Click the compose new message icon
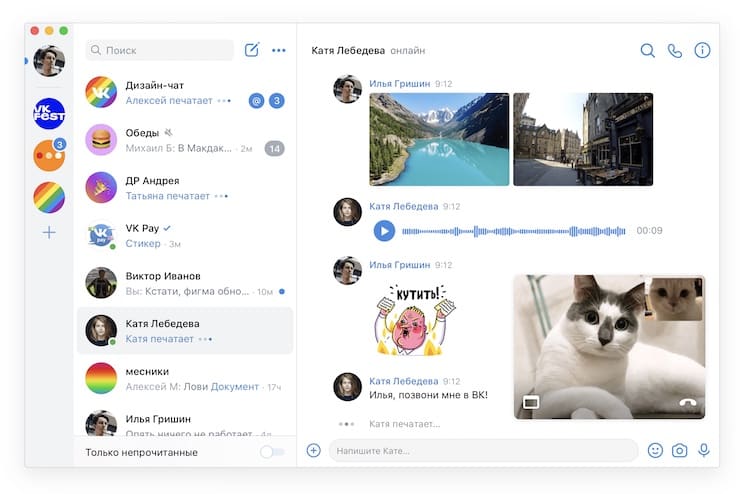The width and height of the screenshot is (740, 494). pos(252,50)
